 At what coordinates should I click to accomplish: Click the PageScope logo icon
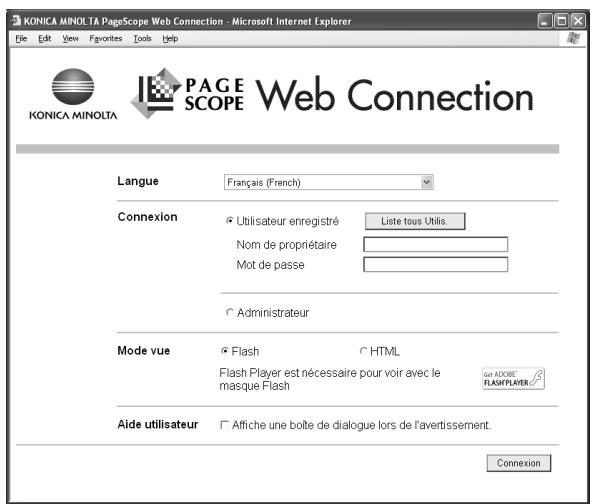coord(156,93)
